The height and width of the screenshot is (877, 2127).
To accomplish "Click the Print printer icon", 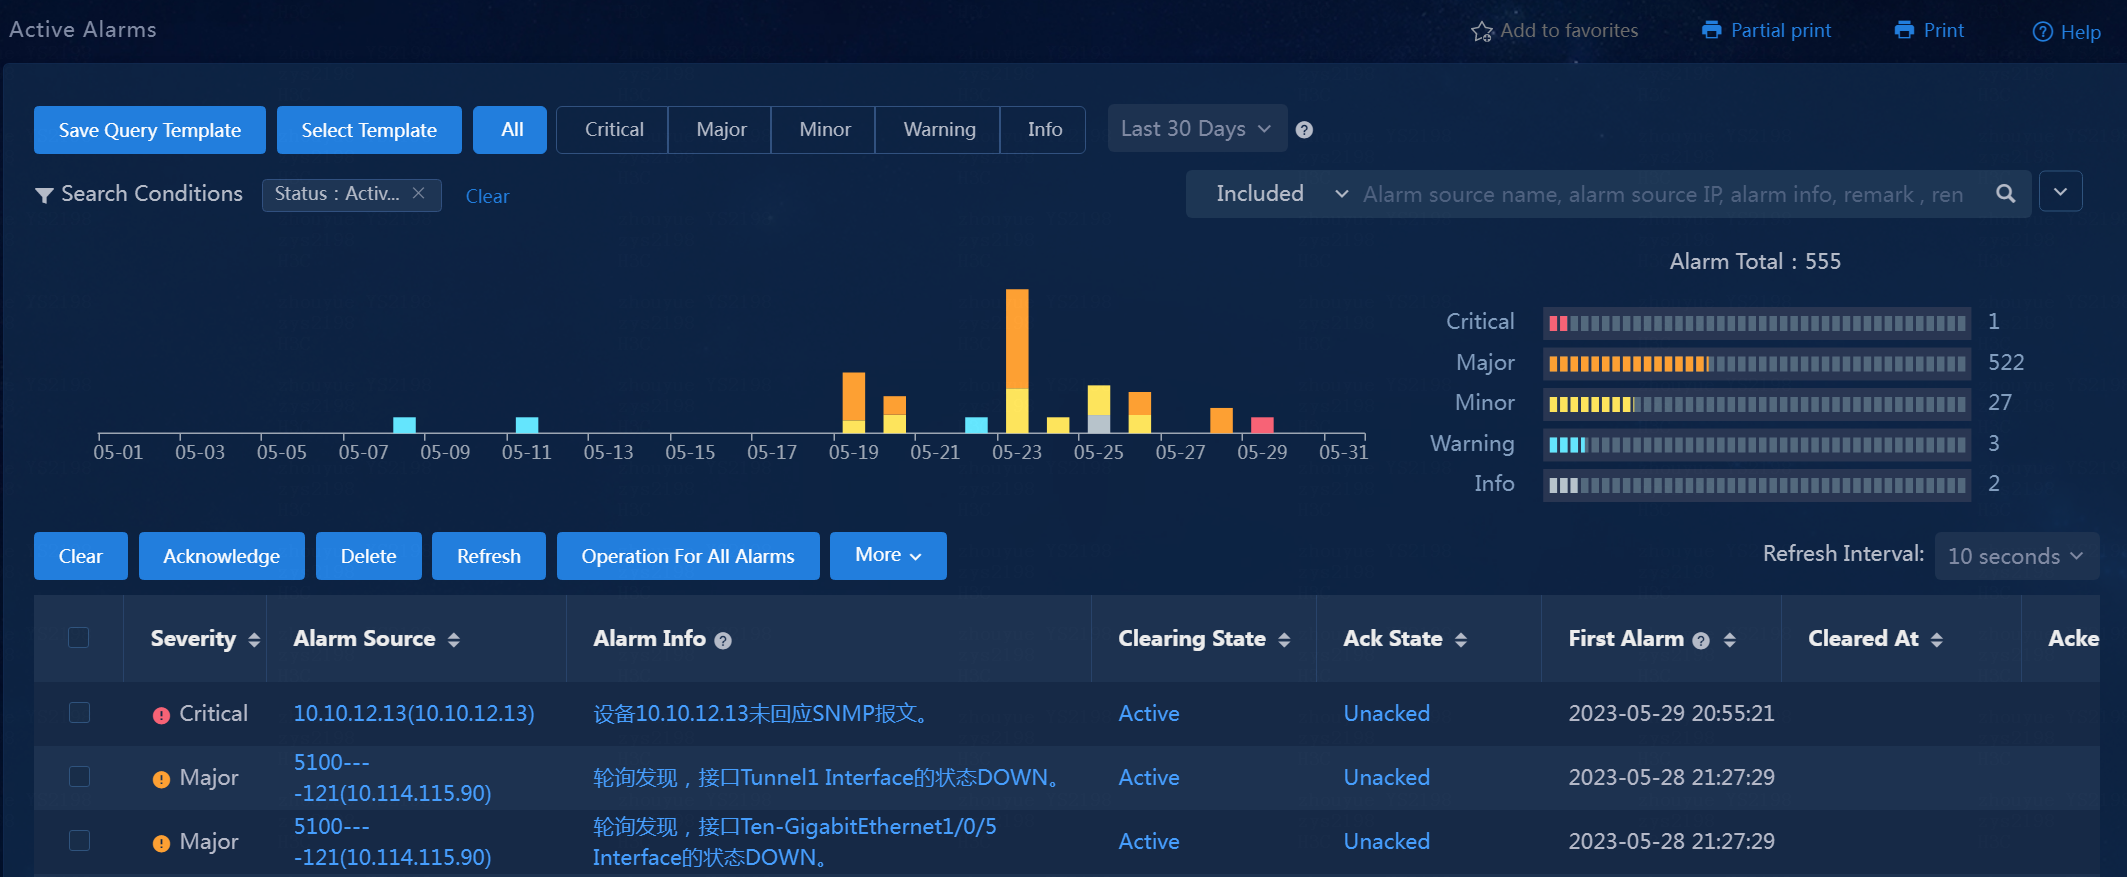I will tap(1904, 30).
